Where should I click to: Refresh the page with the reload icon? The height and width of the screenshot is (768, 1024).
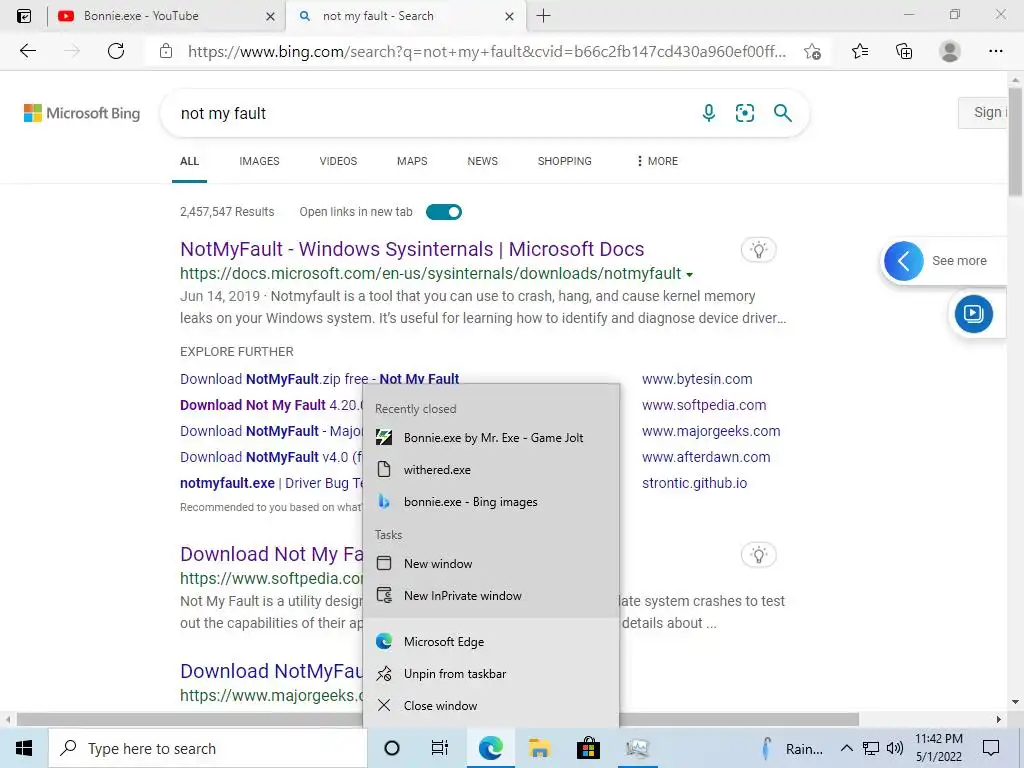coord(116,51)
